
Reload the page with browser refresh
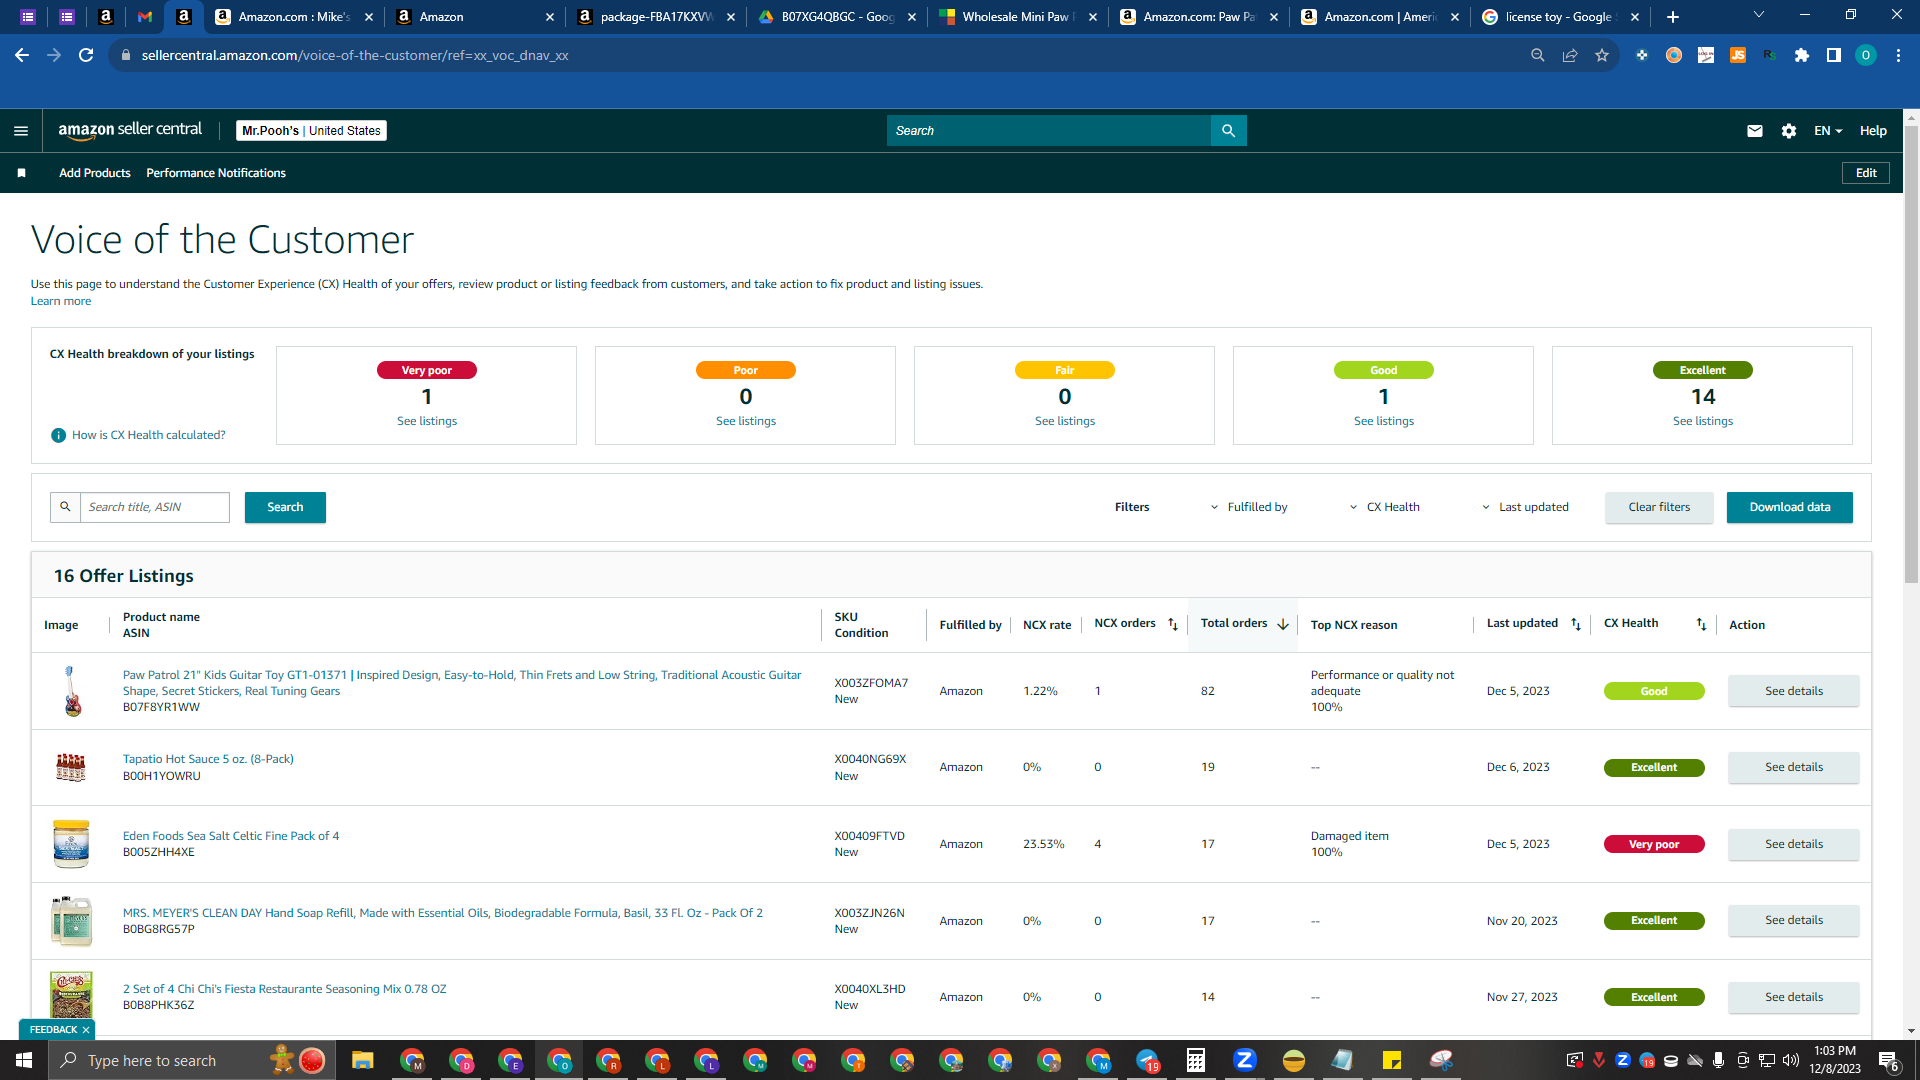[x=86, y=55]
